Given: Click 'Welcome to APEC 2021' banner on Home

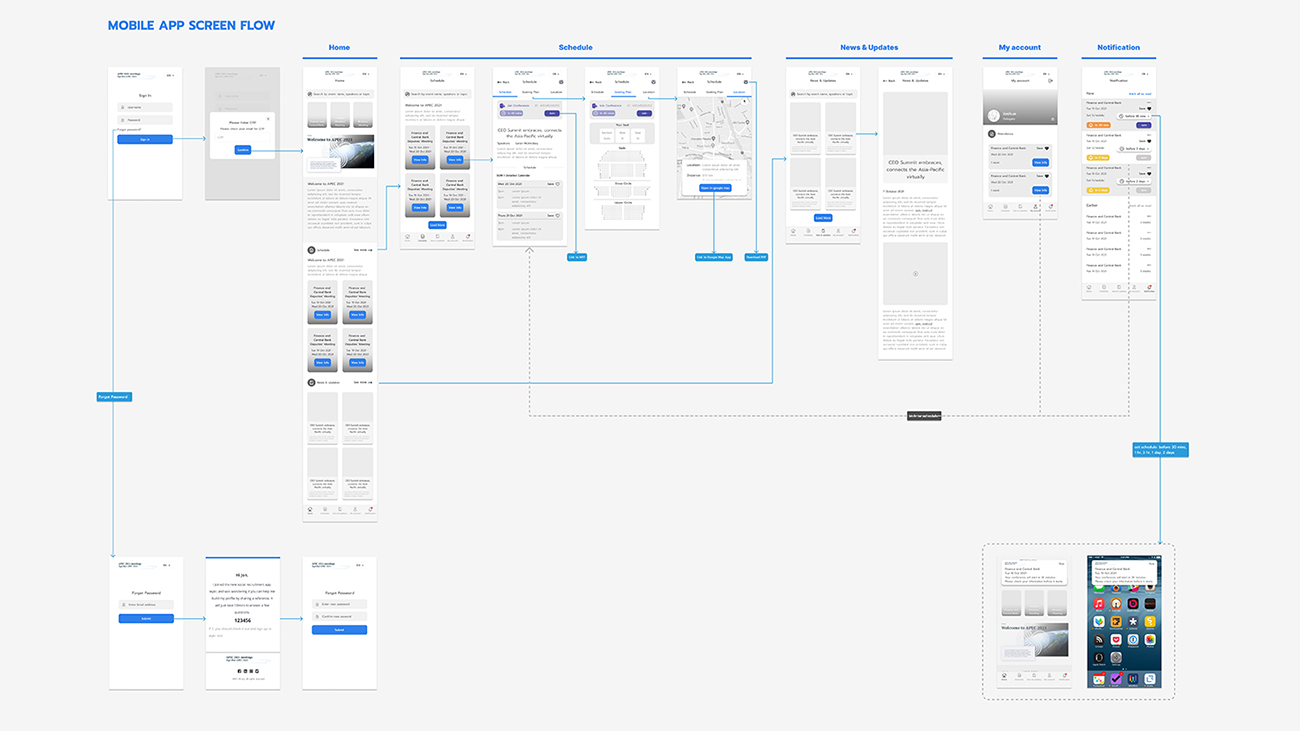Looking at the screenshot, I should click(340, 153).
